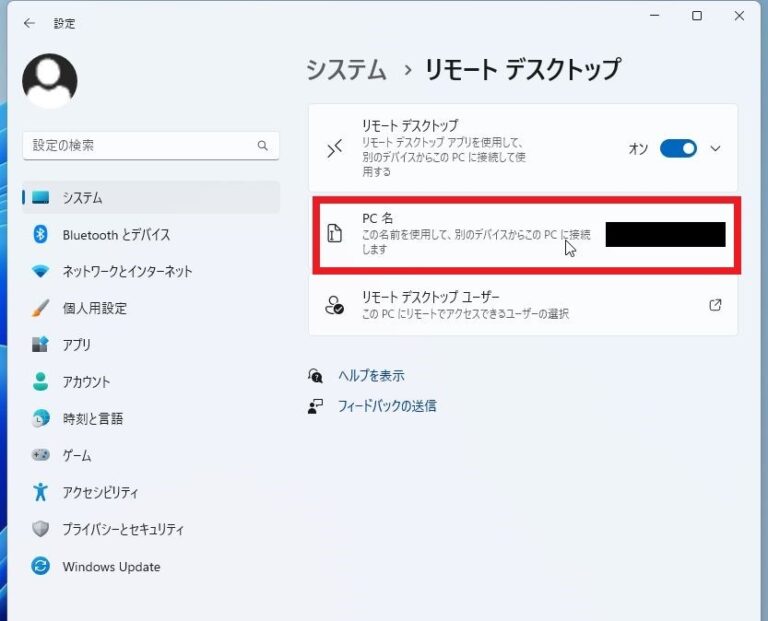Click the 設定の検索 input field
The width and height of the screenshot is (768, 621).
point(140,146)
